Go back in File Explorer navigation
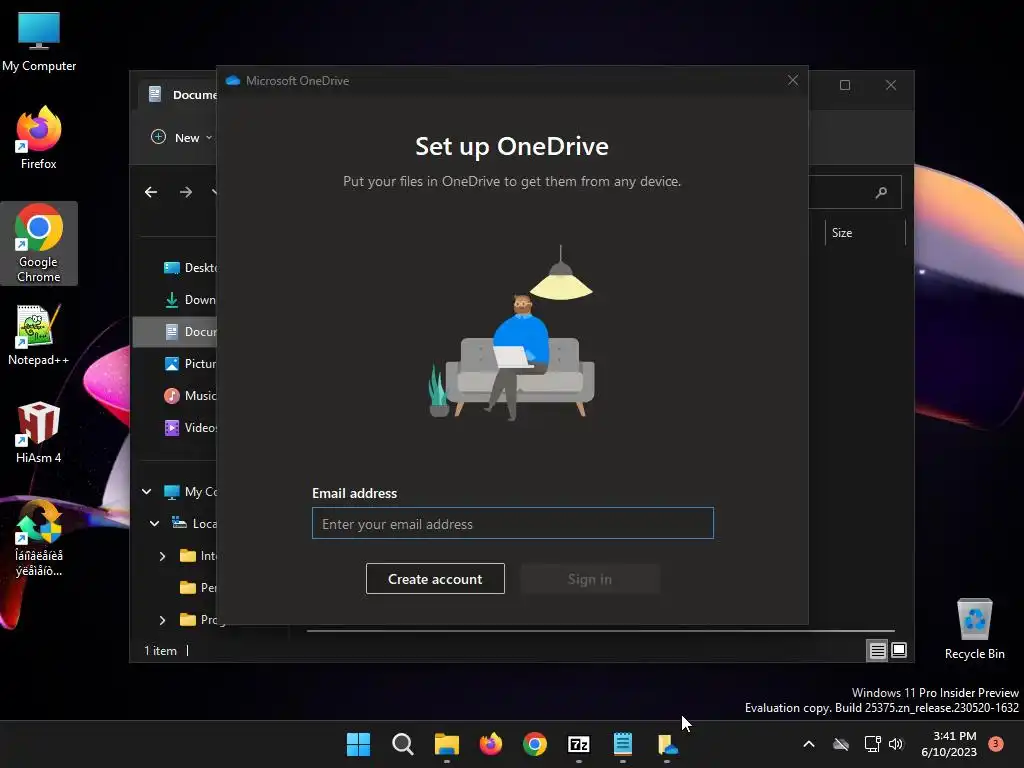Viewport: 1024px width, 768px height. (151, 192)
